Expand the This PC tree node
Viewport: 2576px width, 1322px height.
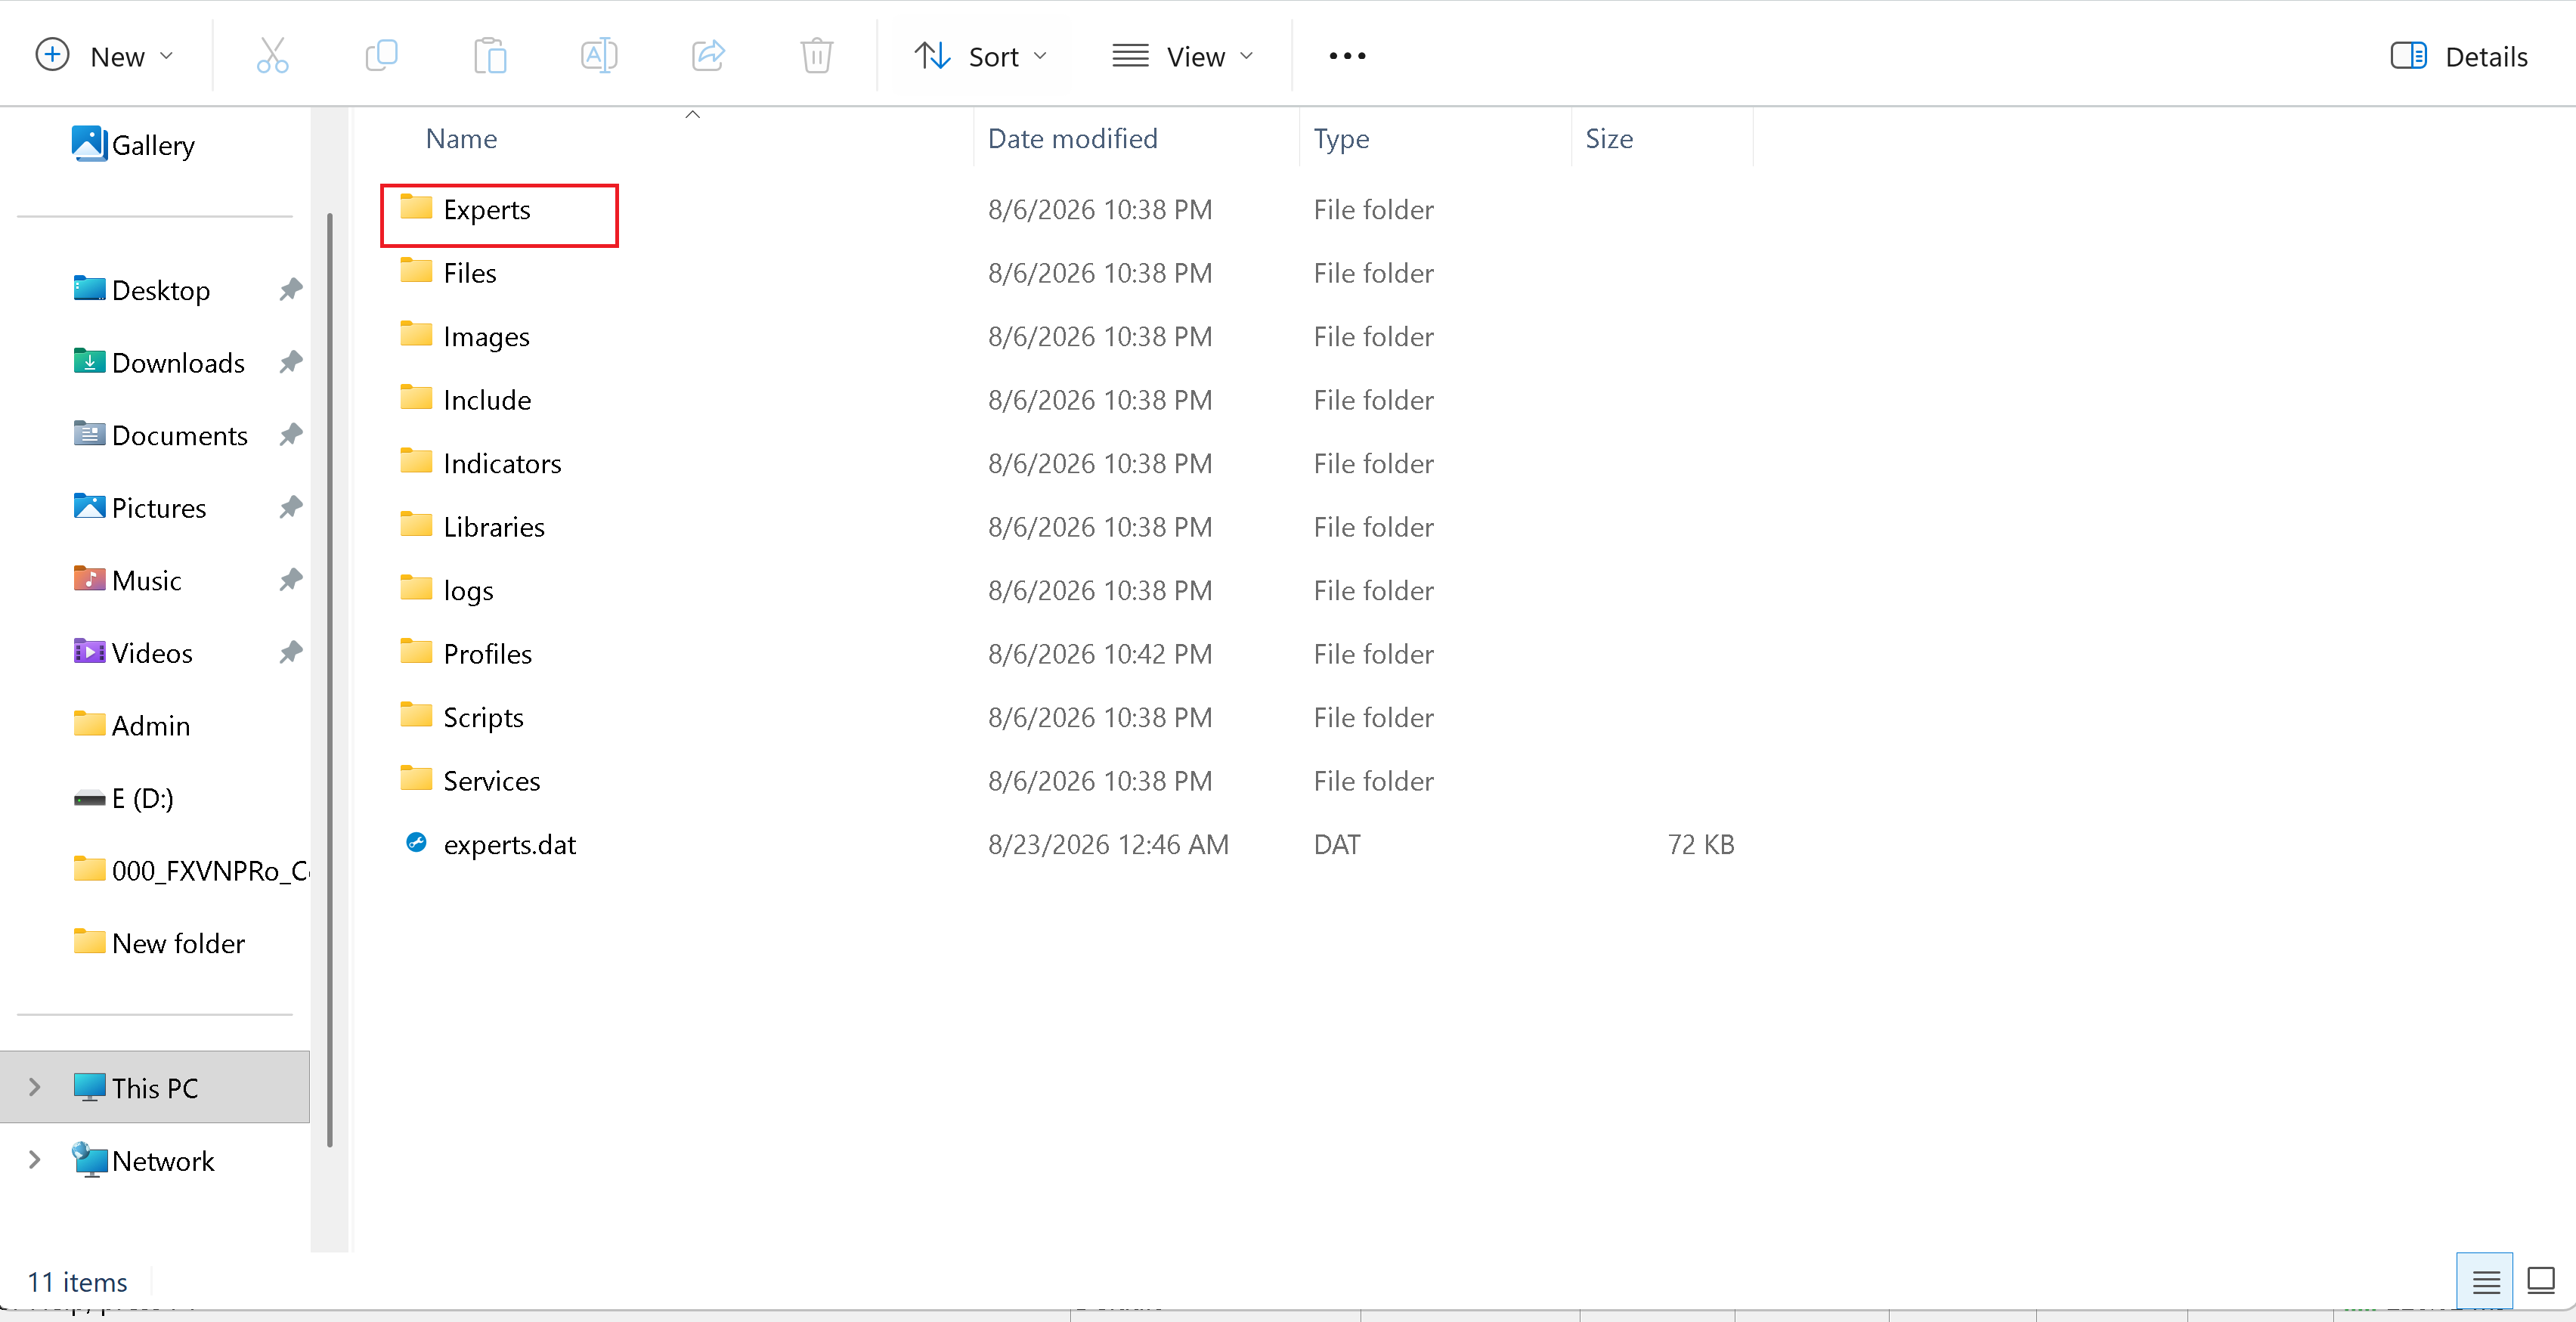click(34, 1087)
